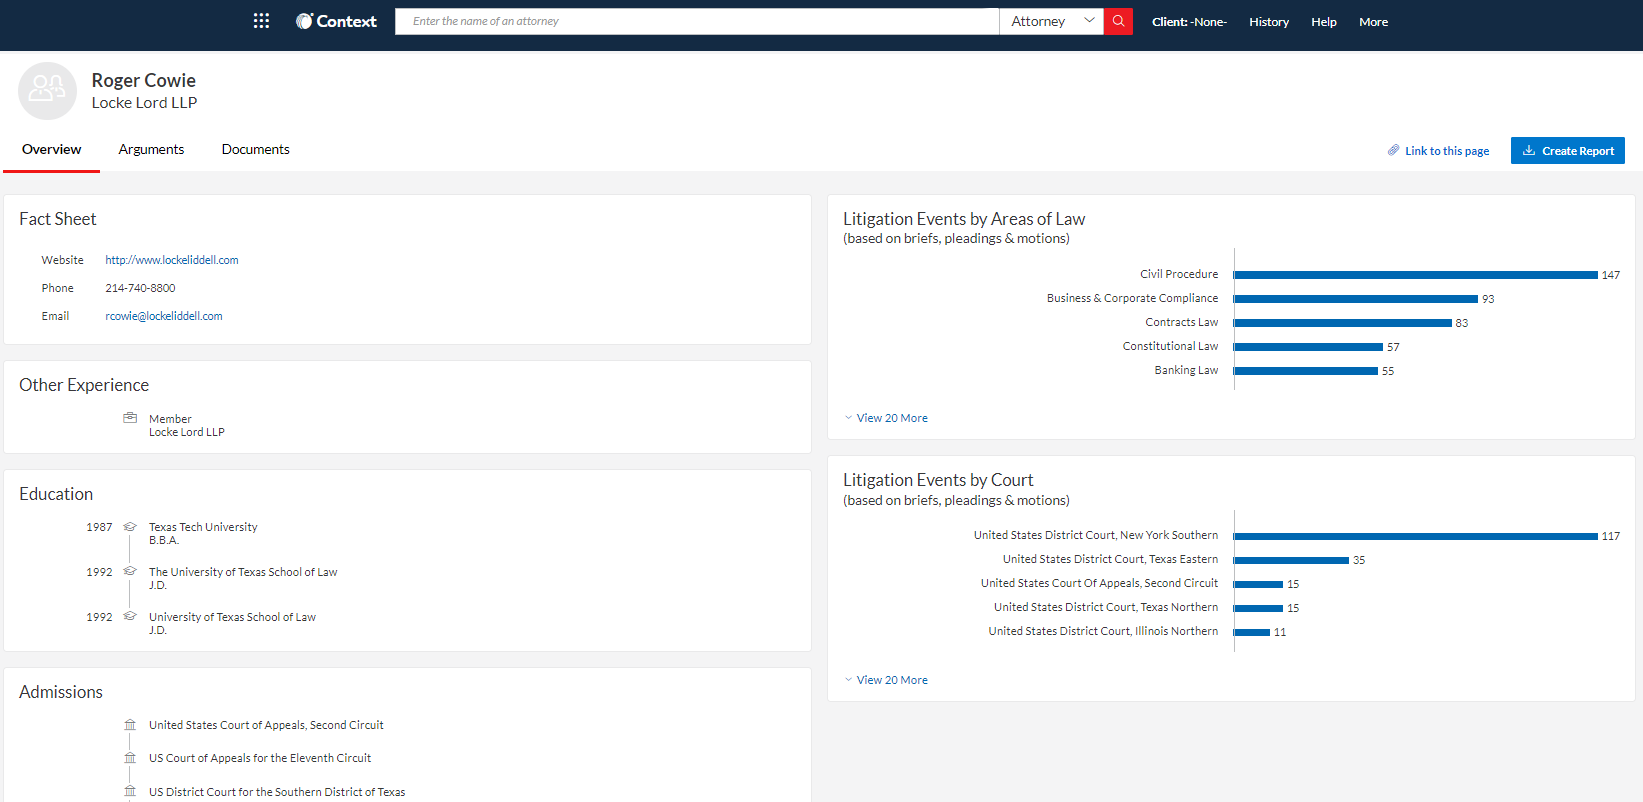
Task: Click the phone number 214-740-8800
Action: [x=140, y=288]
